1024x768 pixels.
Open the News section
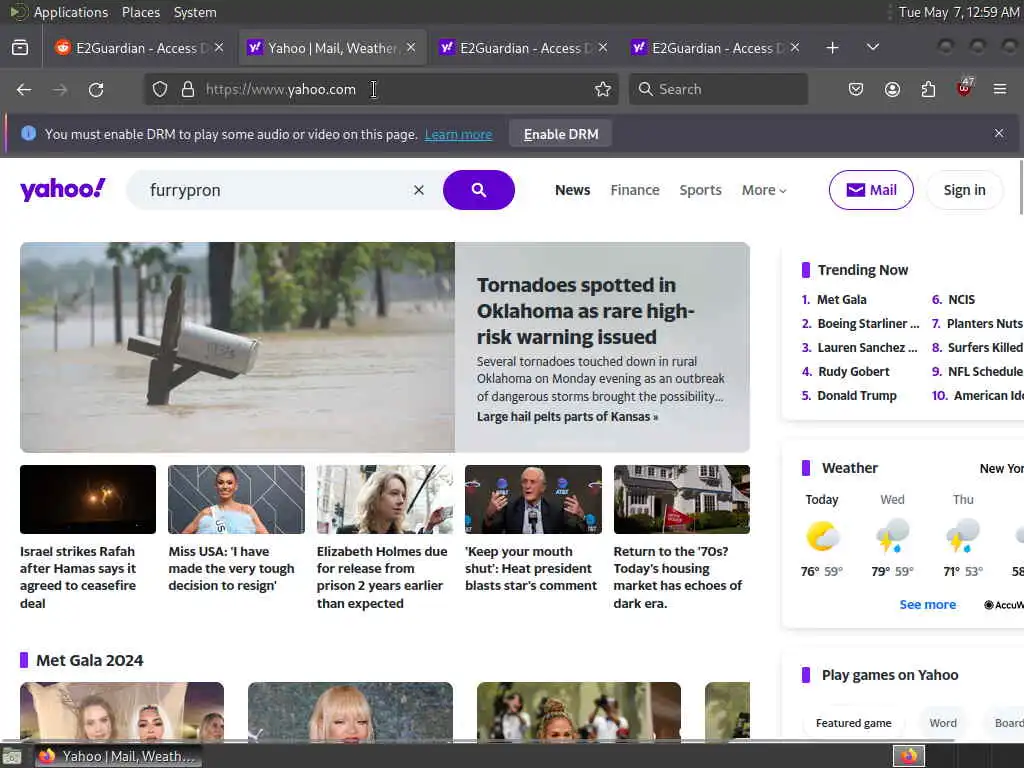pos(573,190)
